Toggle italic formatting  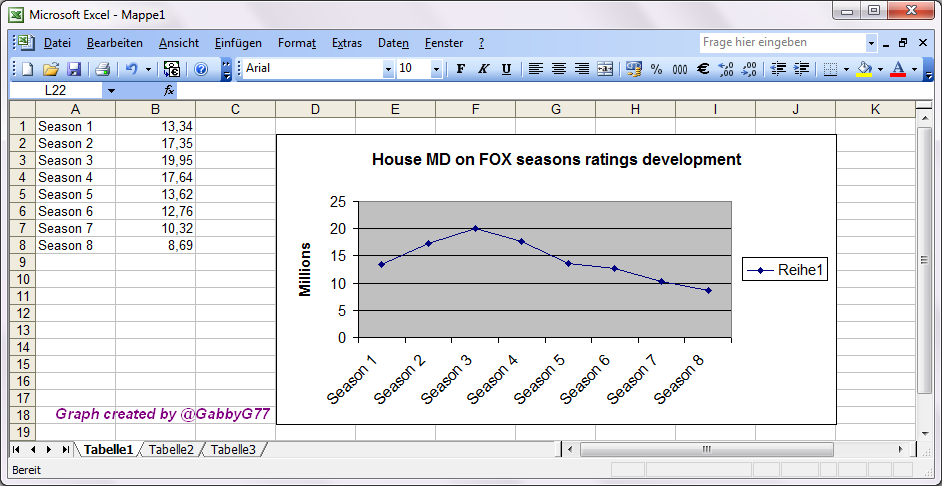(483, 69)
